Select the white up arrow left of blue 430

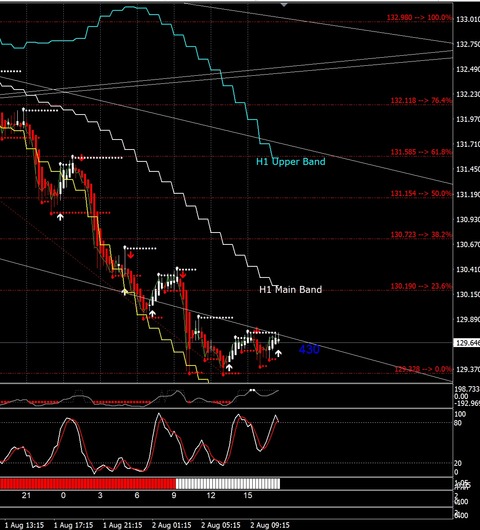tap(278, 354)
